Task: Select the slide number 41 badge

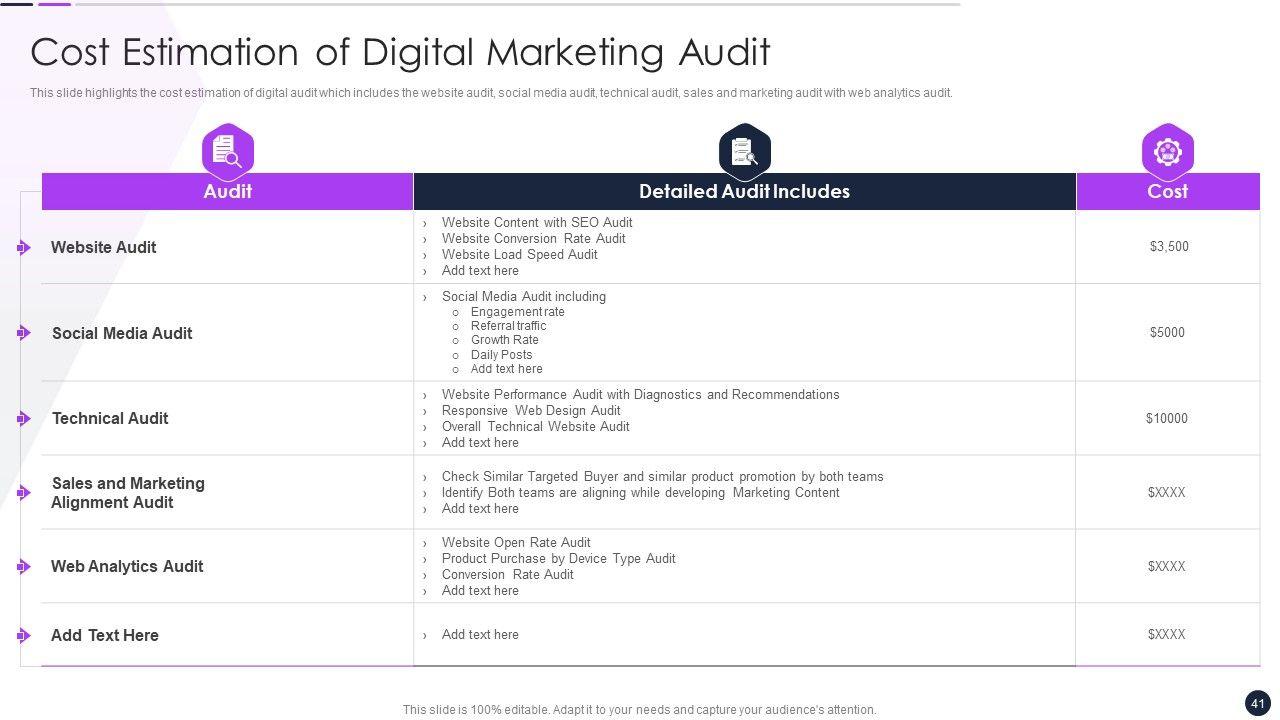Action: pos(1257,703)
